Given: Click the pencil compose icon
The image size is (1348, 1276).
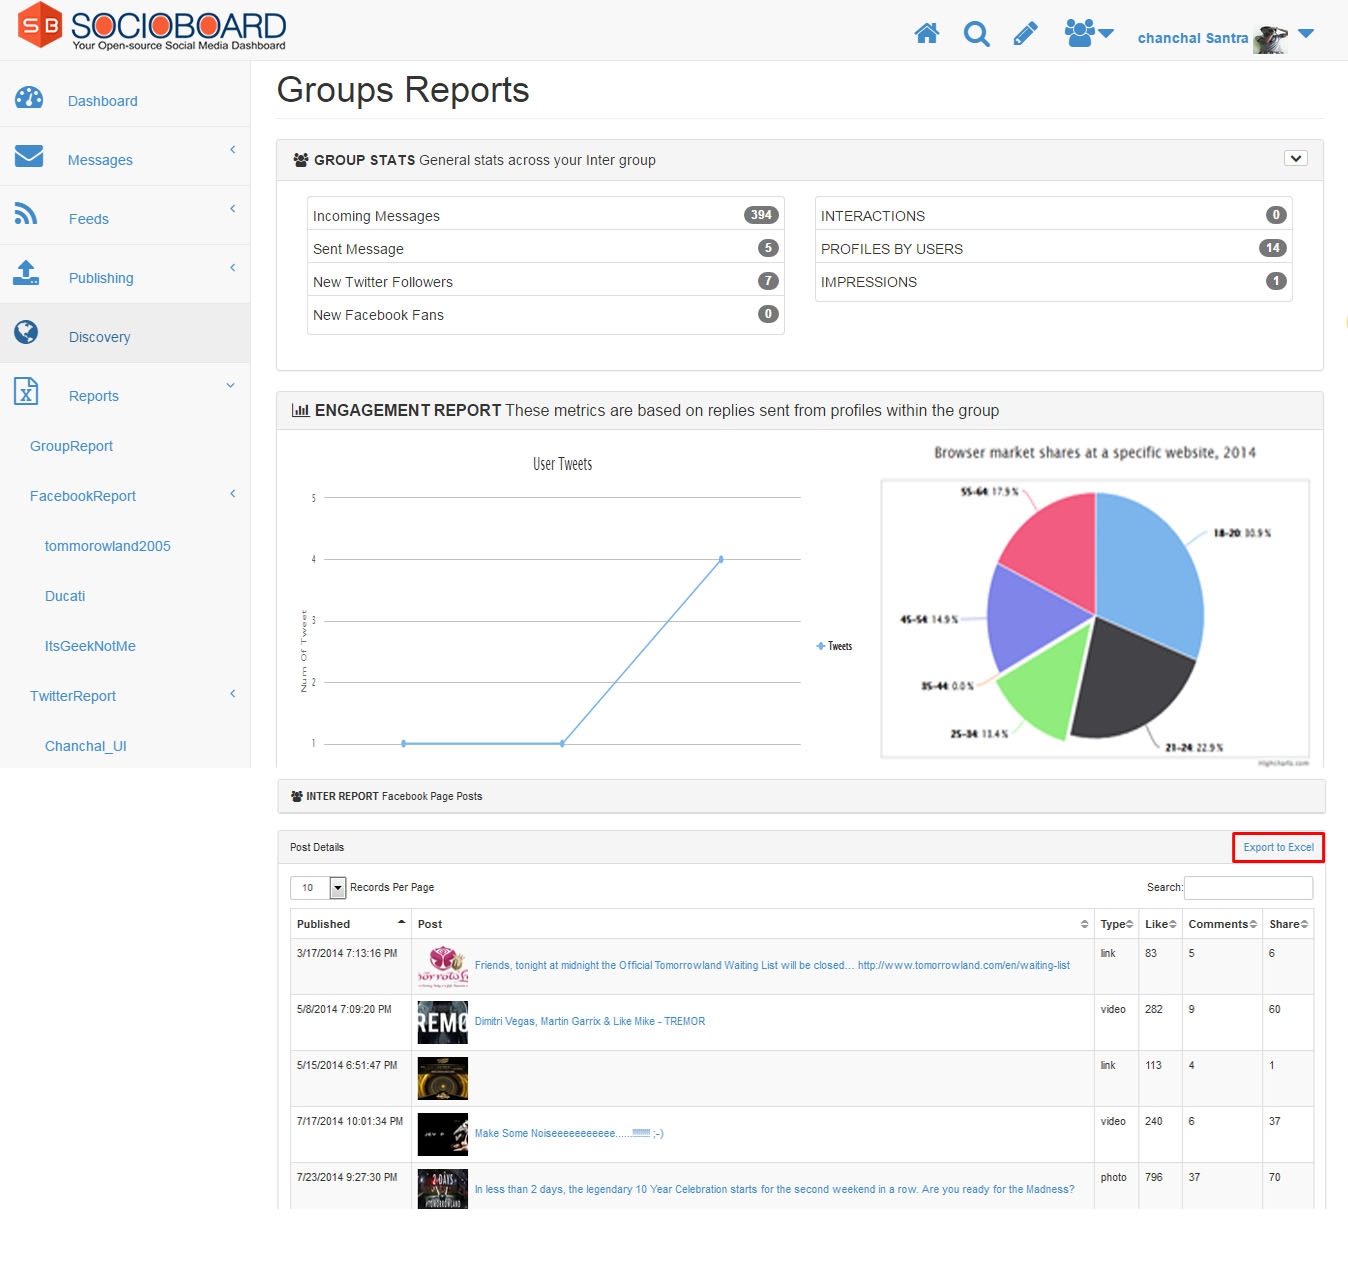Looking at the screenshot, I should click(1025, 34).
